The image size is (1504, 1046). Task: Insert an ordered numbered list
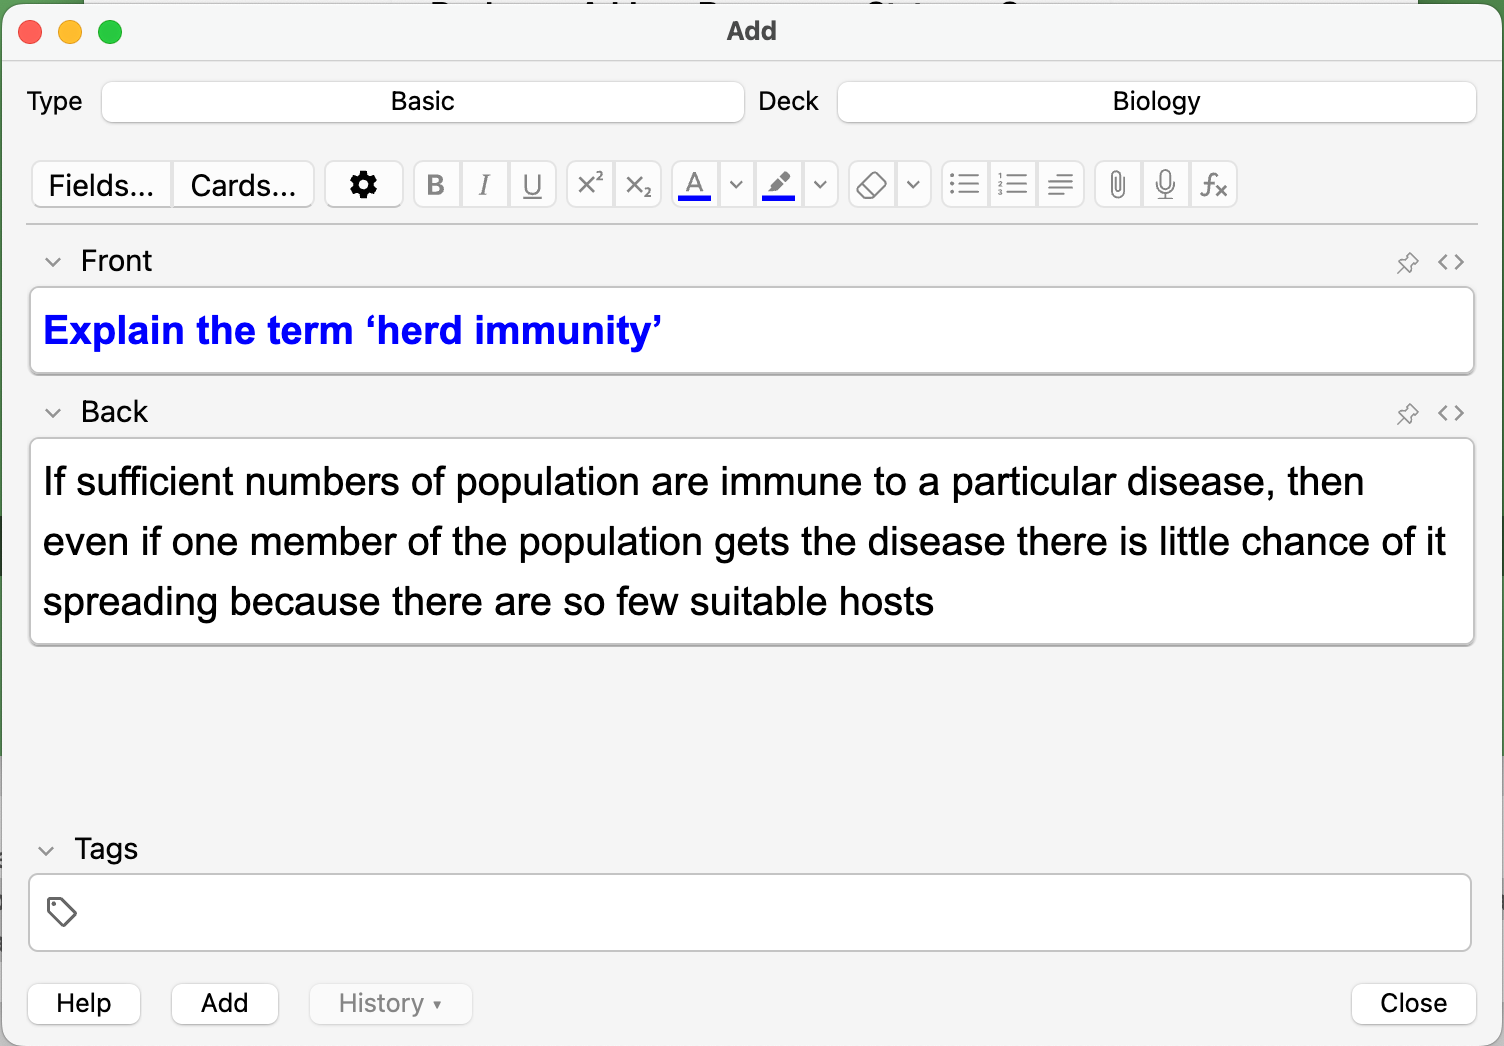[1013, 184]
